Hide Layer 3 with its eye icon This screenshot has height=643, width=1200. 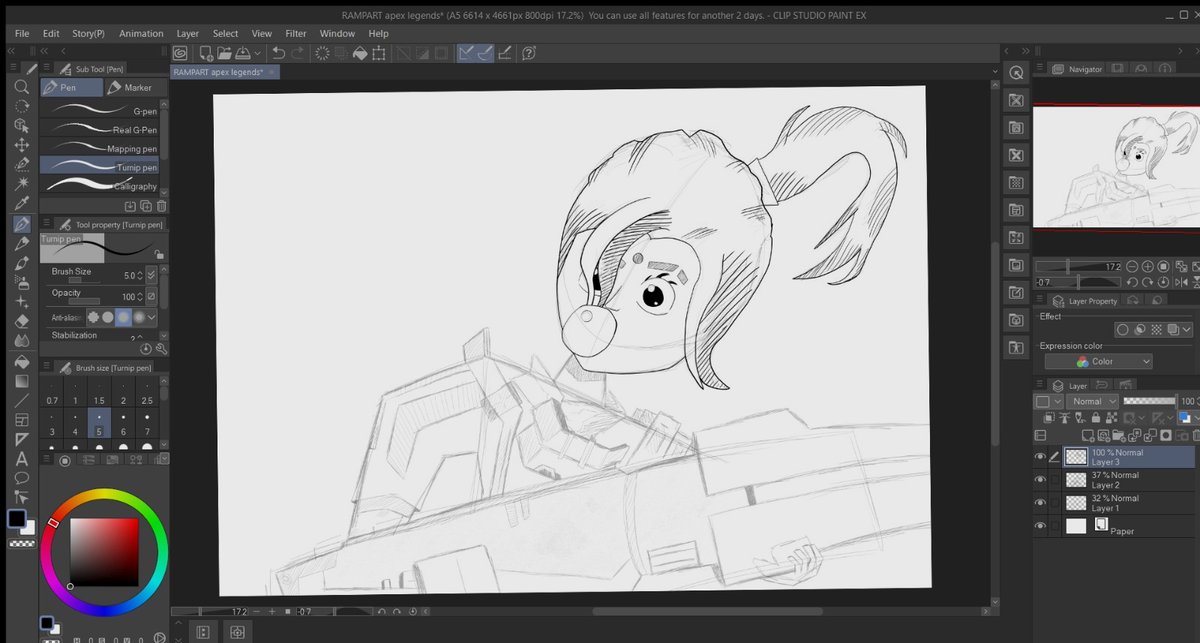(x=1041, y=457)
